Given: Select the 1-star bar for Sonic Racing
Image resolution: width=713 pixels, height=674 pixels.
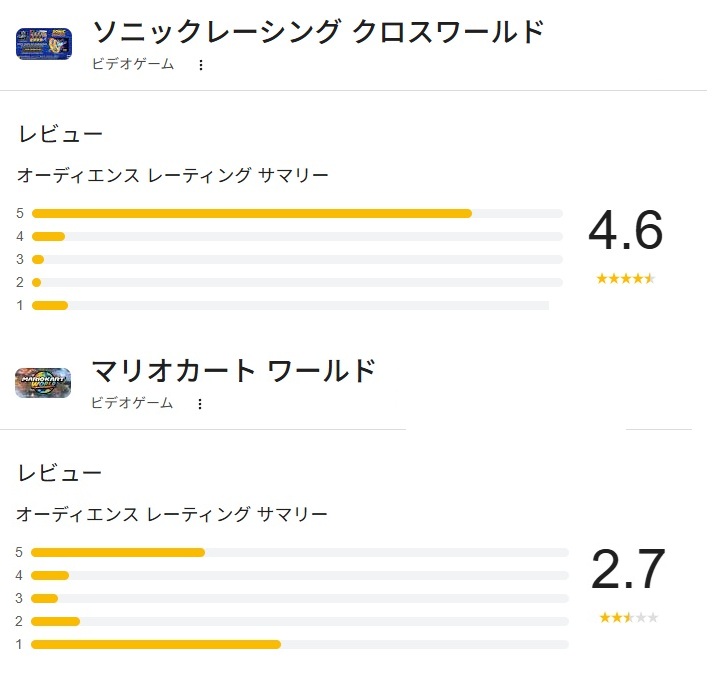Looking at the screenshot, I should click(x=290, y=305).
